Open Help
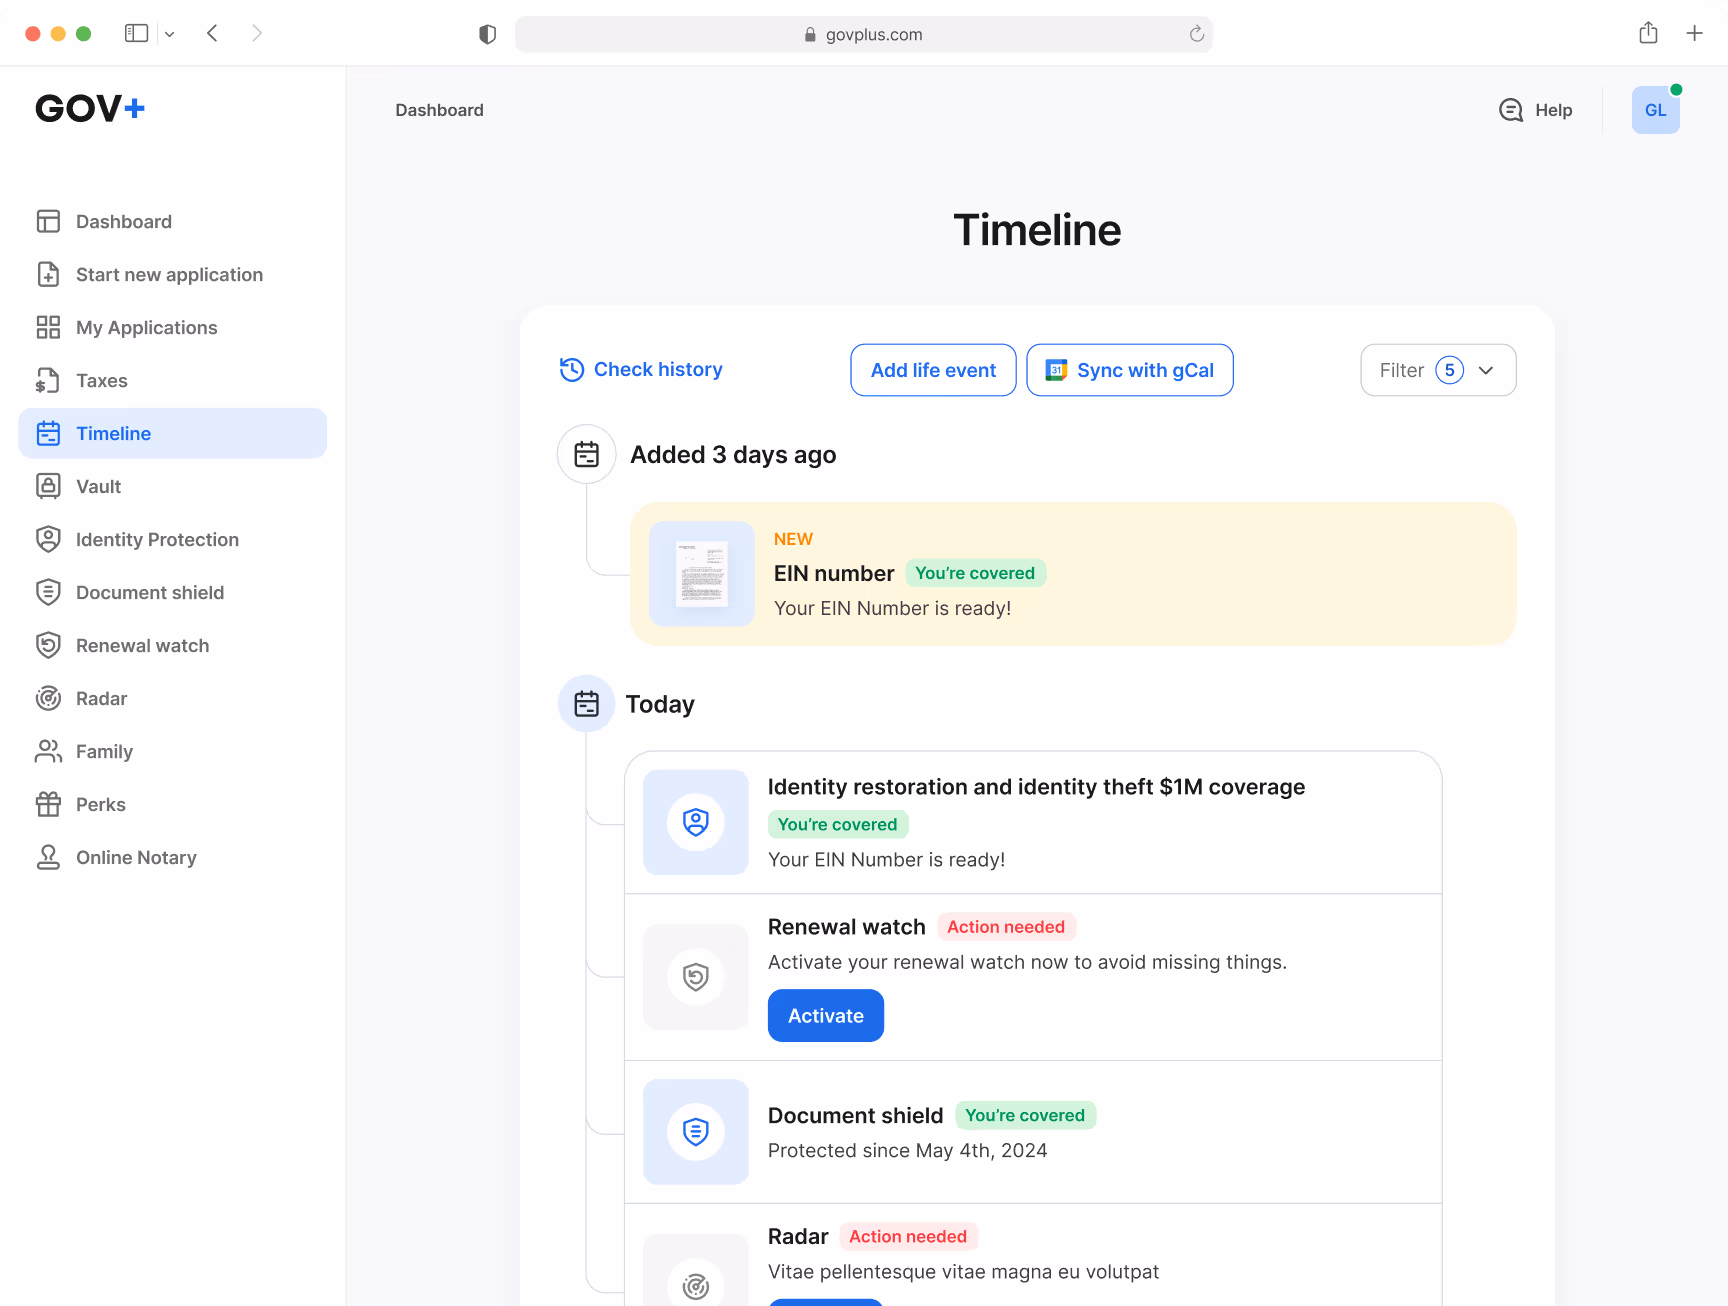This screenshot has width=1728, height=1306. 1535,110
